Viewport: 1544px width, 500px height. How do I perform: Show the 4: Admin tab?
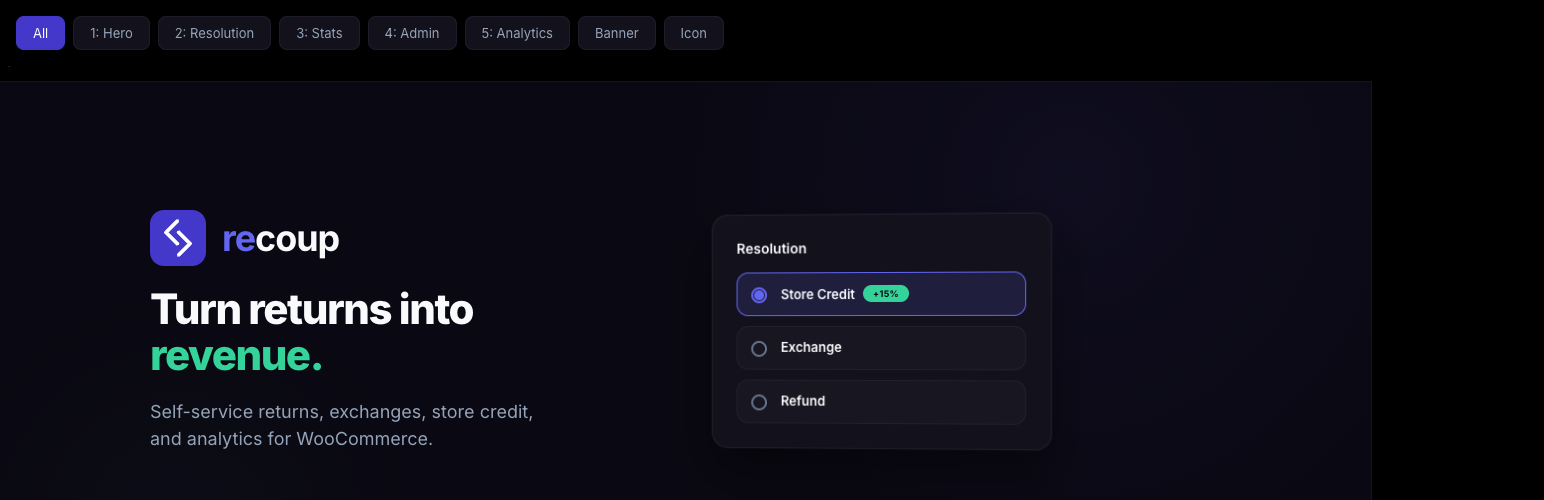412,33
